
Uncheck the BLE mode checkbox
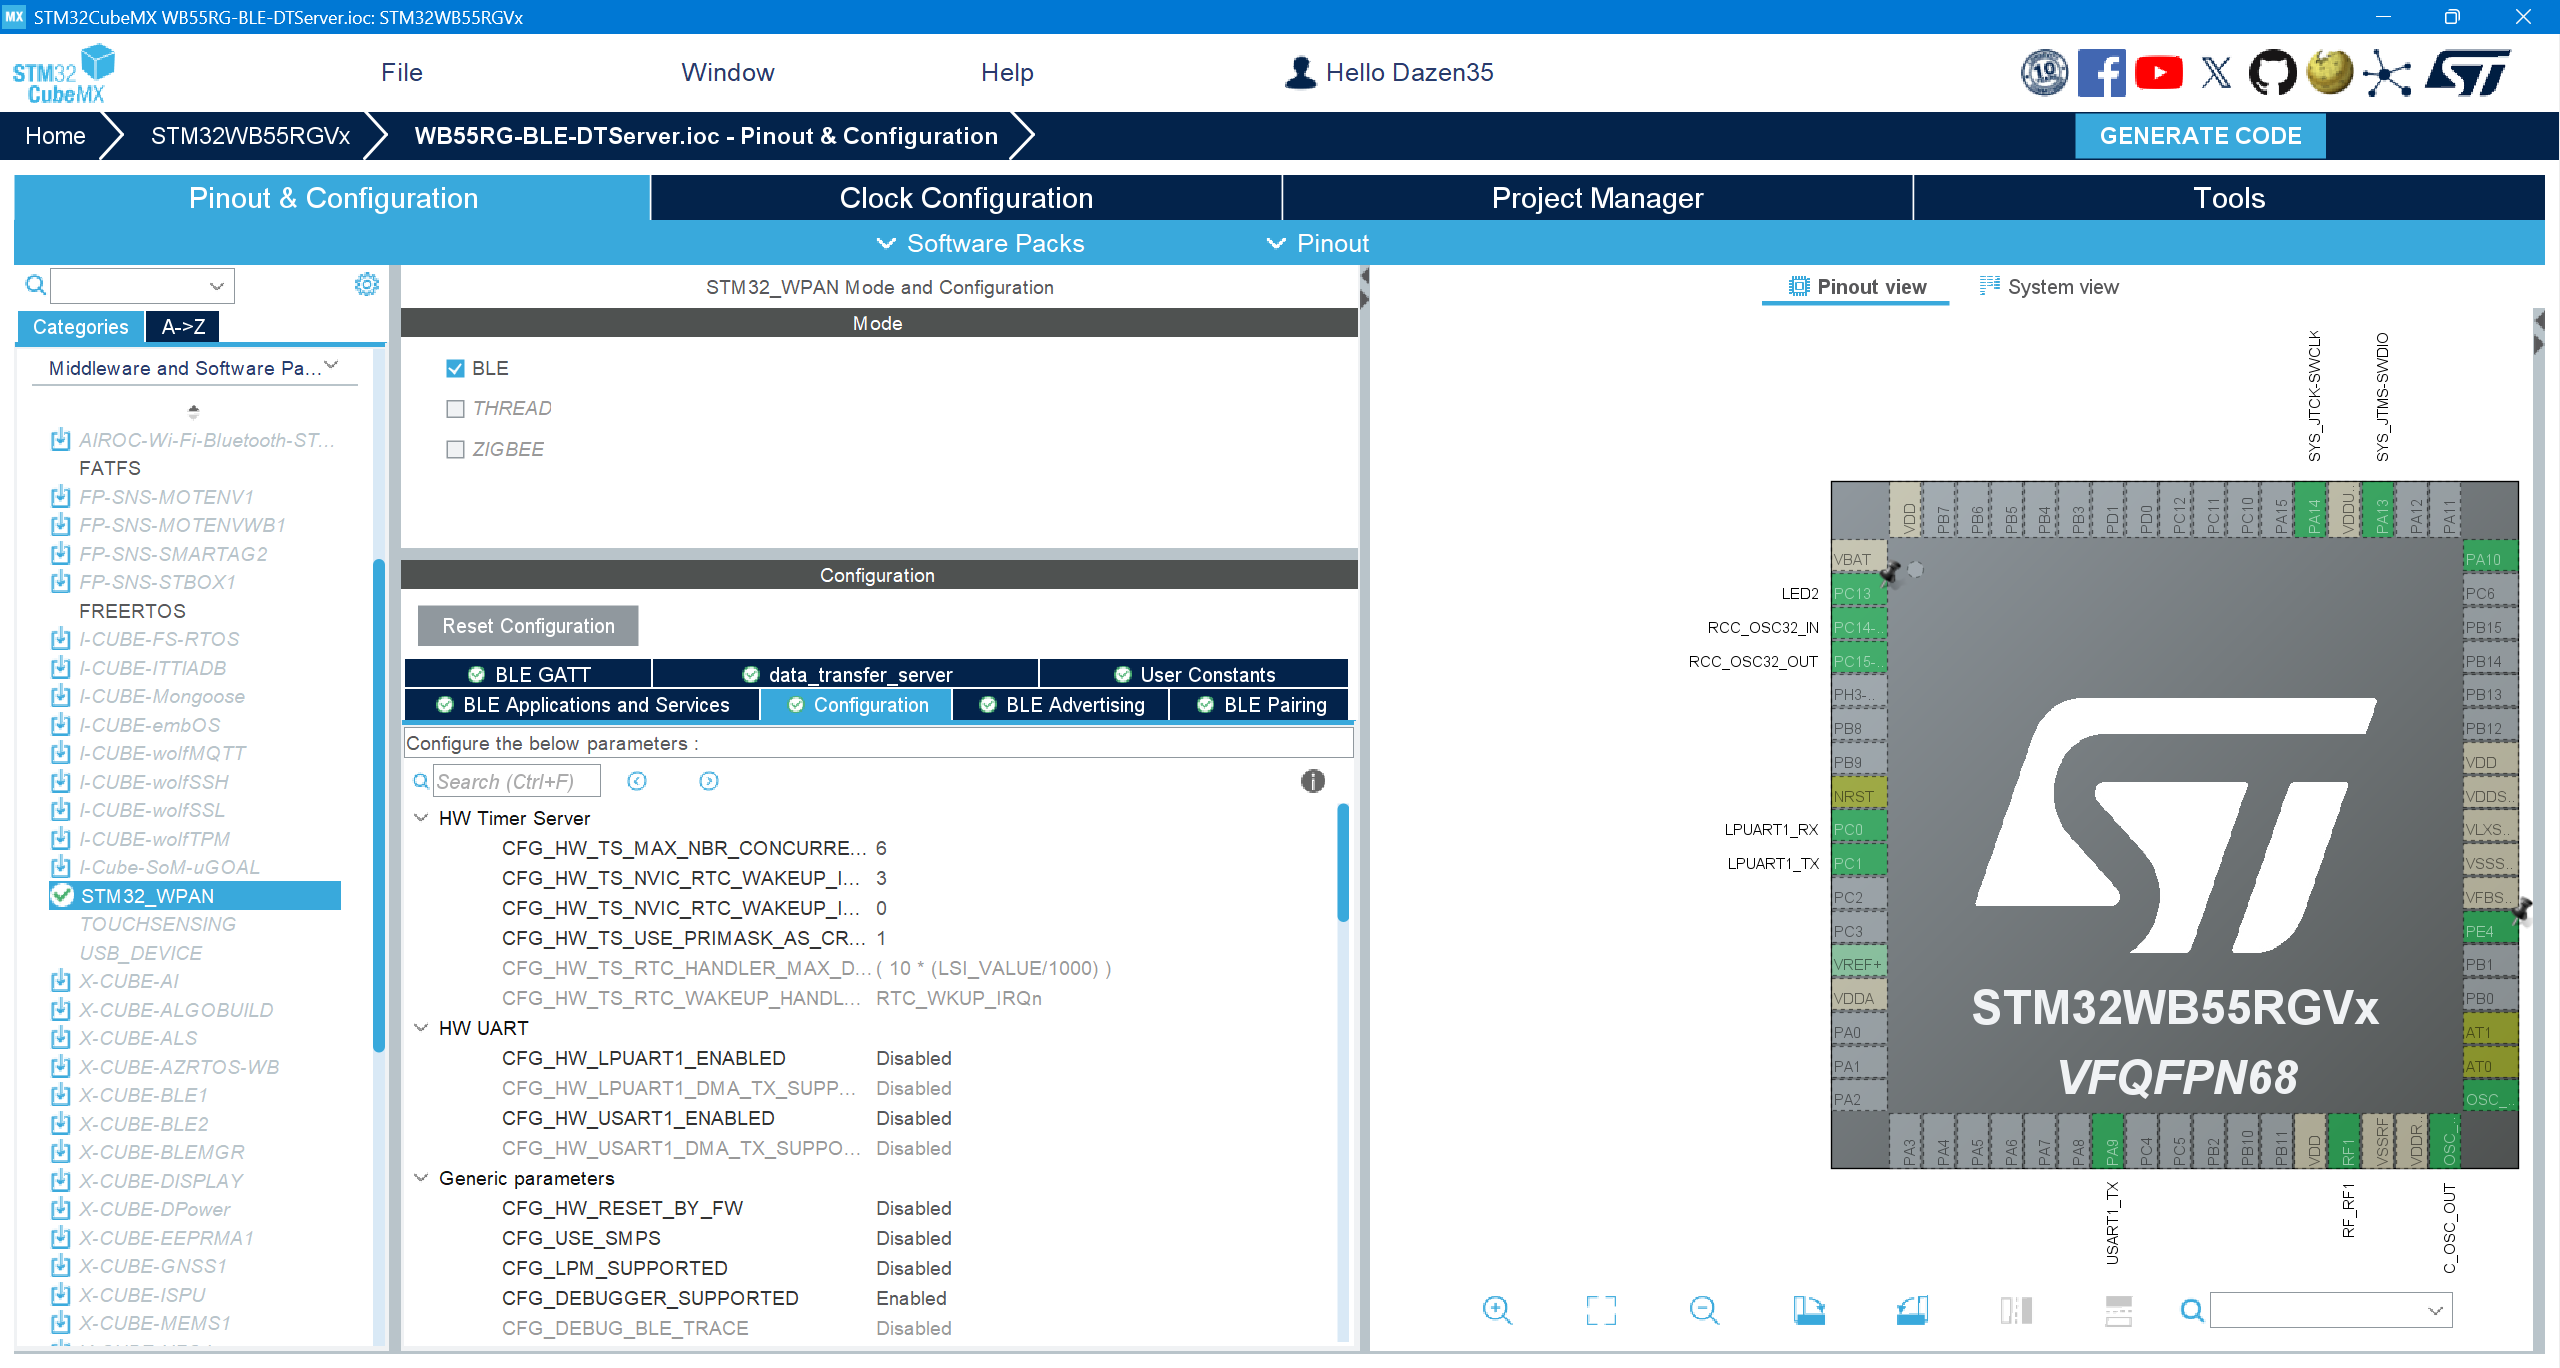pos(456,368)
